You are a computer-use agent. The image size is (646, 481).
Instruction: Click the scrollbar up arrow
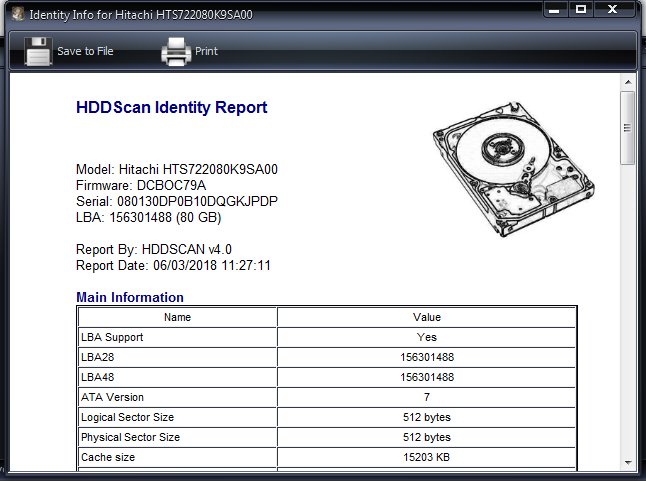[628, 82]
